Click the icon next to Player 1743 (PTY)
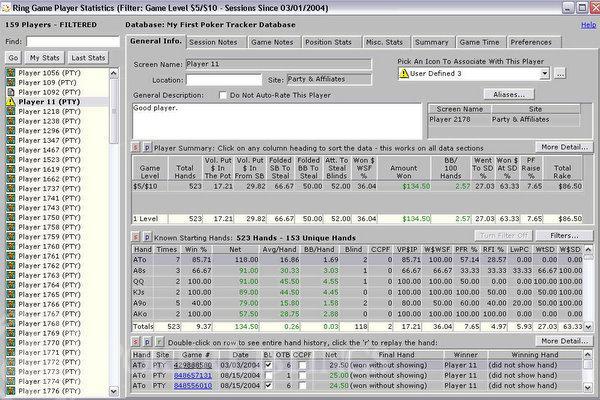 11,208
